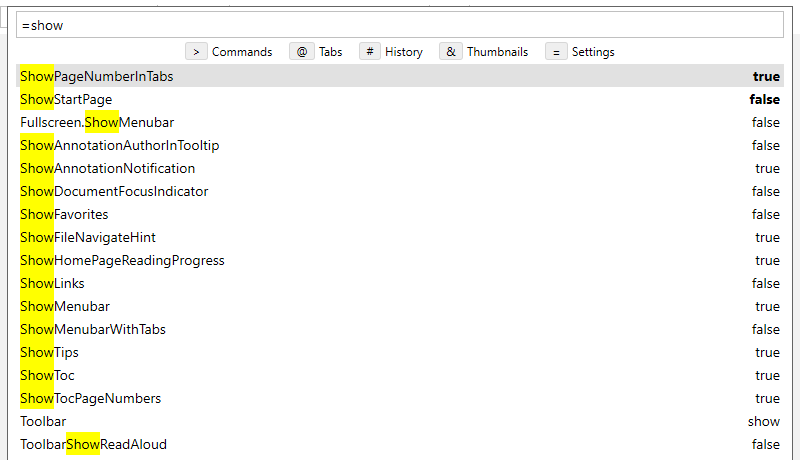Click the '=show' search input field
Image resolution: width=800 pixels, height=460 pixels.
pyautogui.click(x=399, y=25)
